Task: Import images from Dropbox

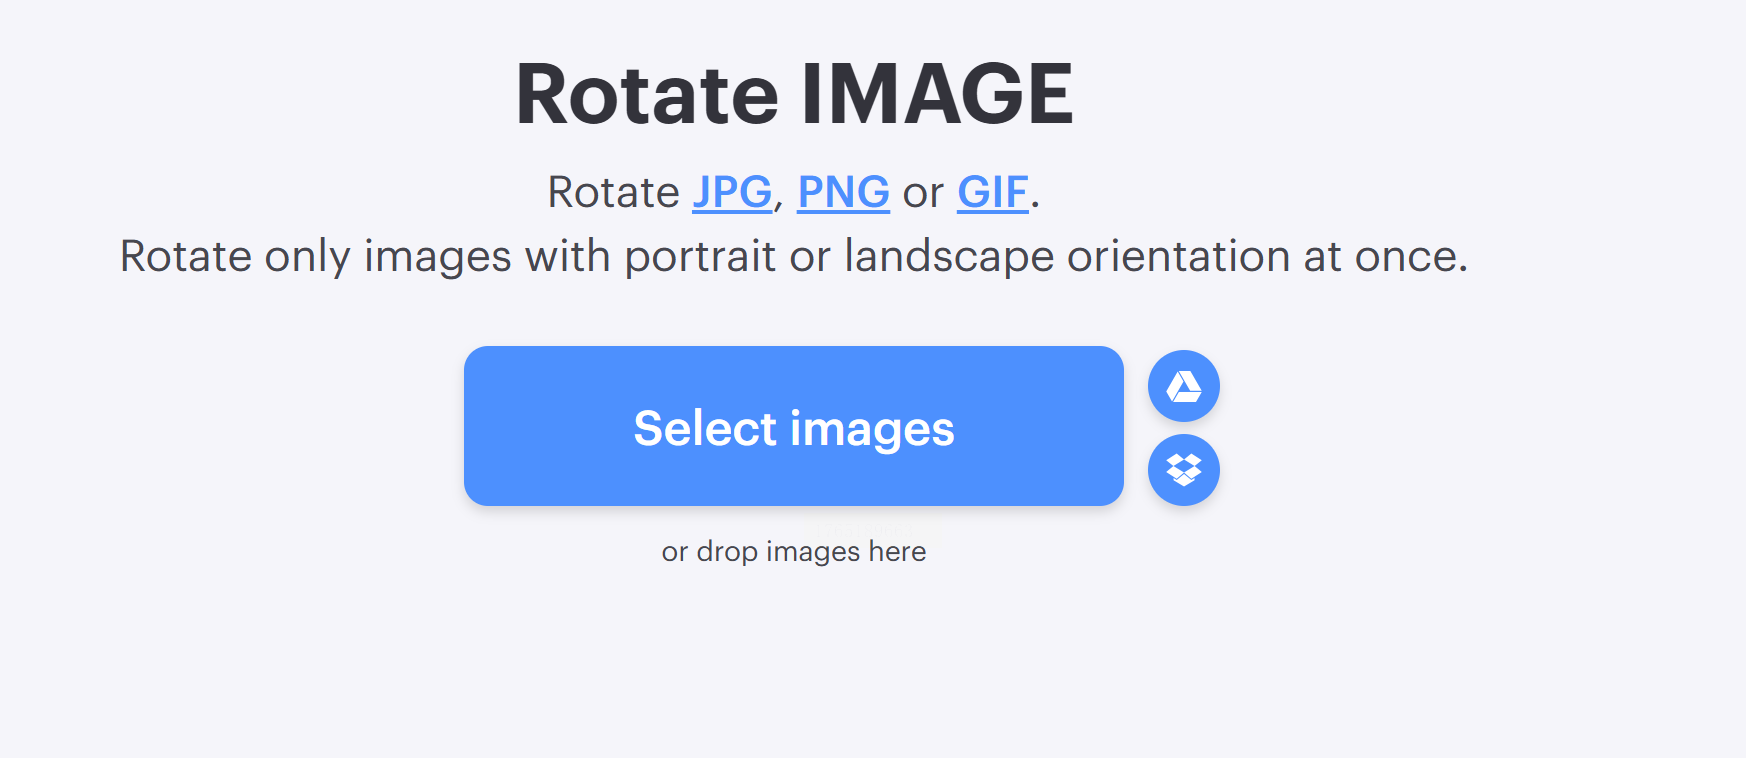Action: click(x=1183, y=470)
